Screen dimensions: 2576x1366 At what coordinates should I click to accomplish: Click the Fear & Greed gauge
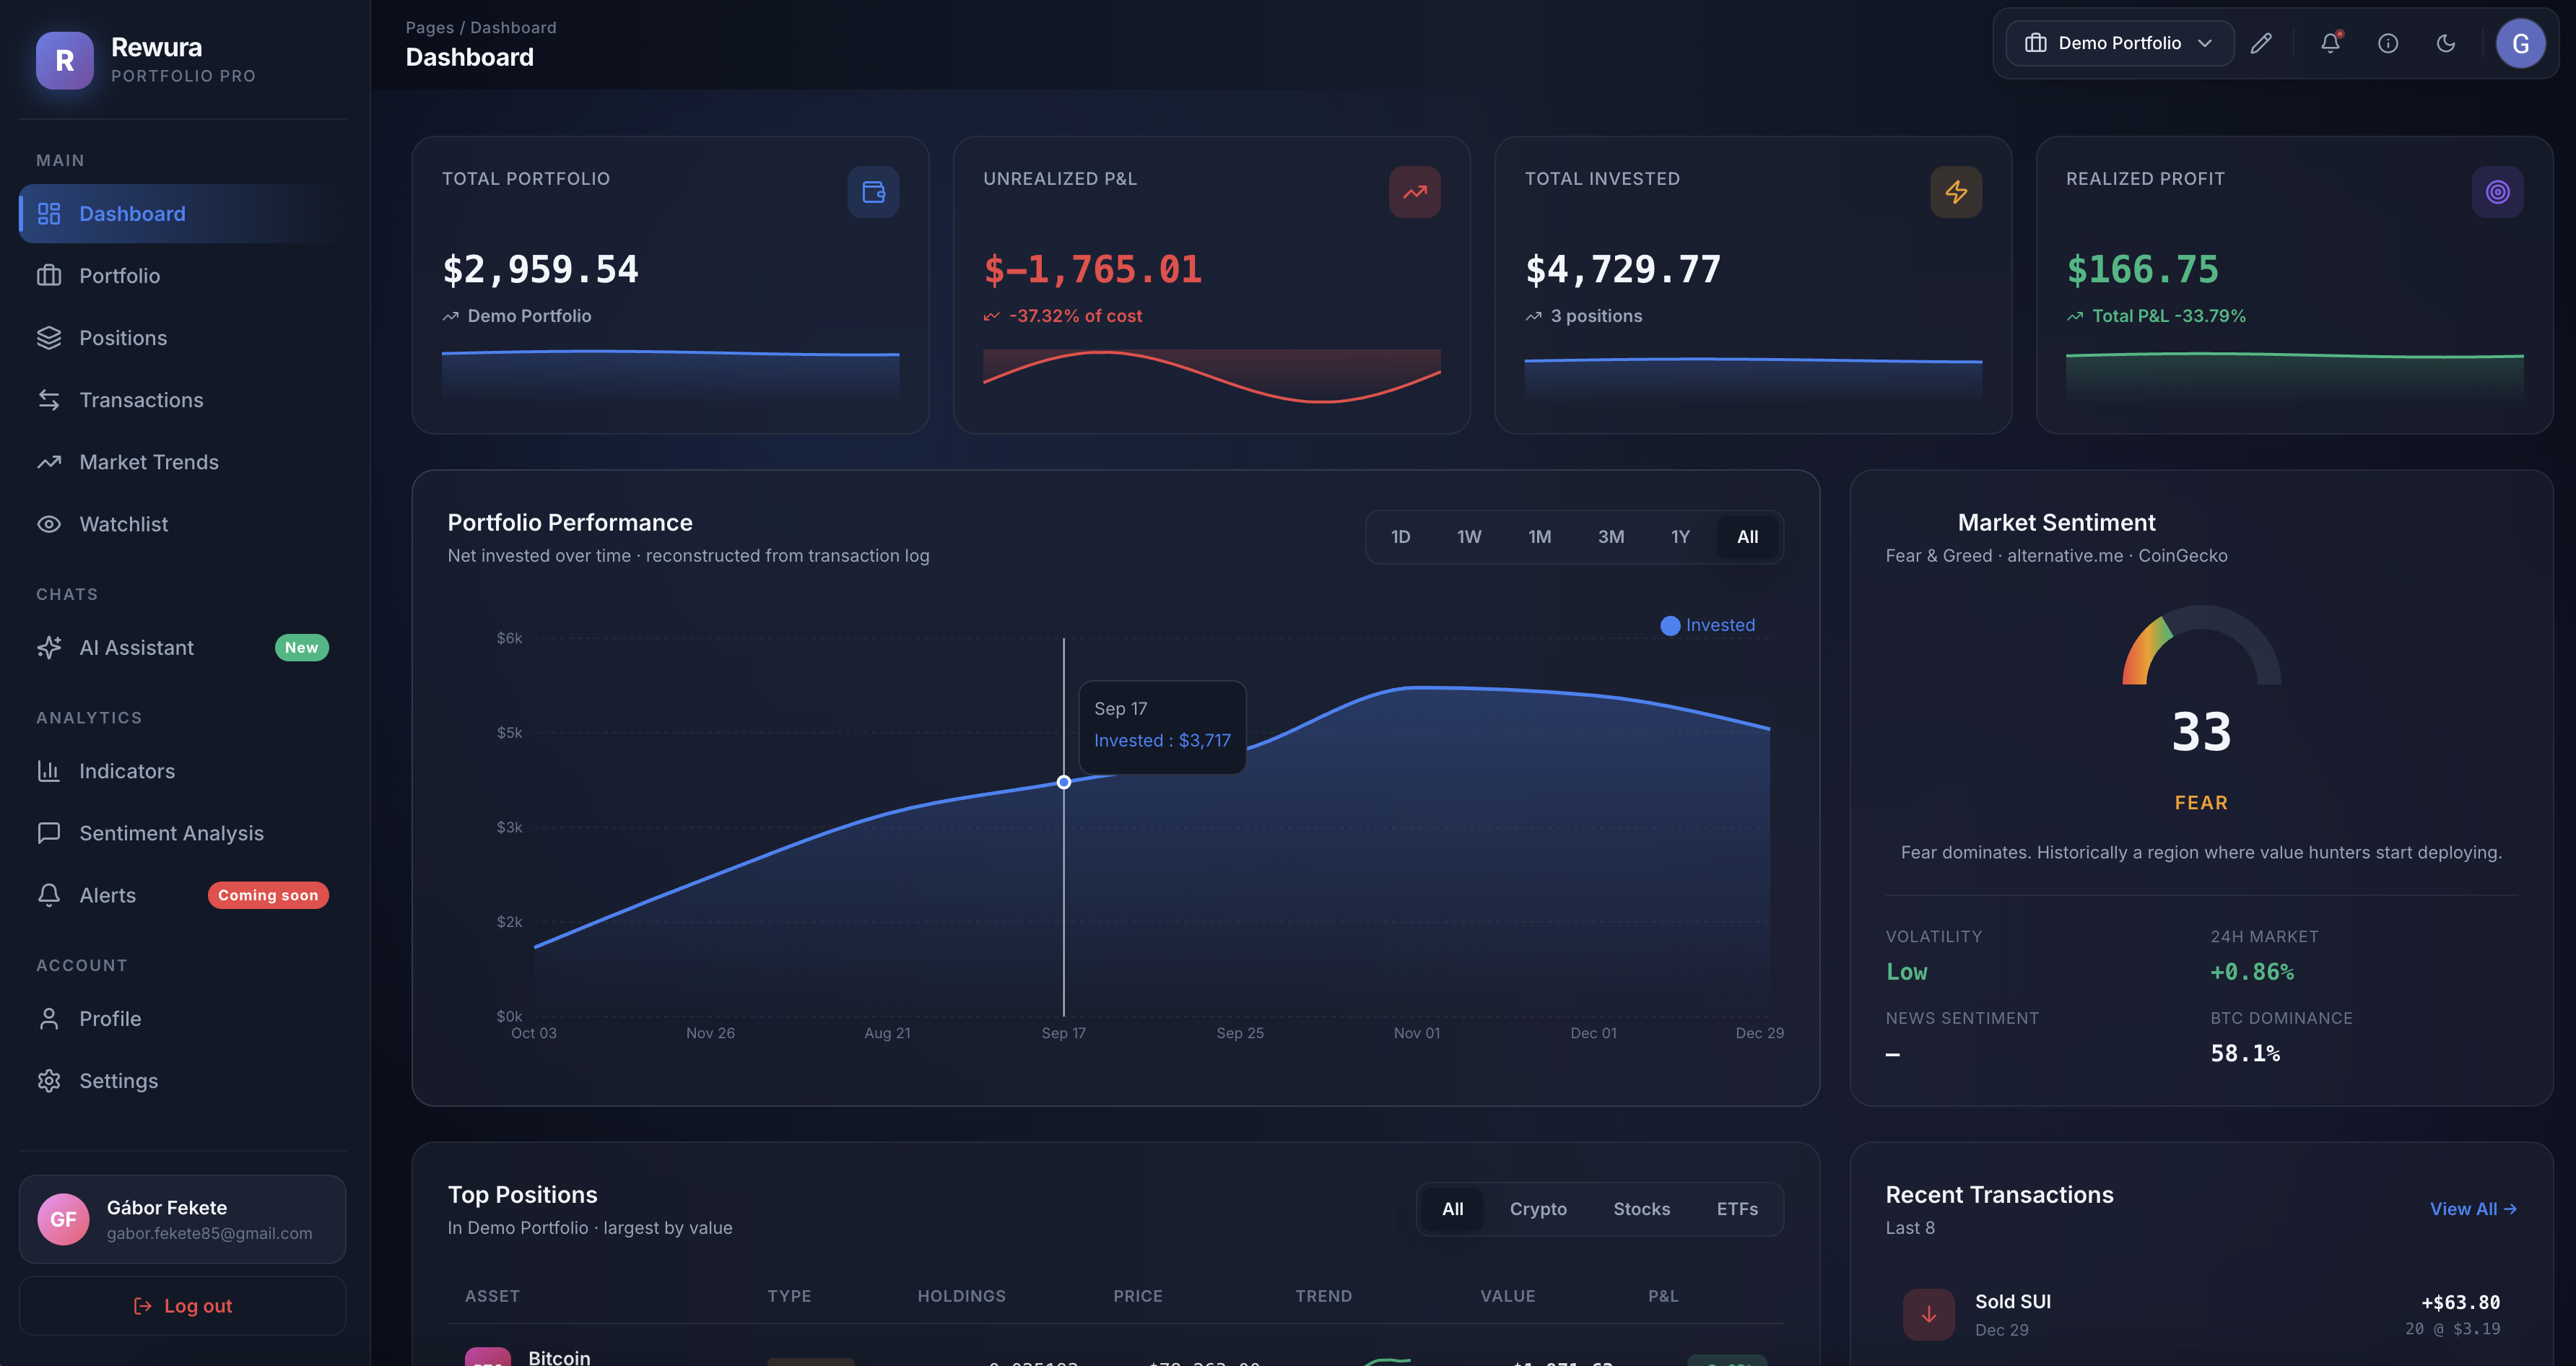pos(2201,645)
